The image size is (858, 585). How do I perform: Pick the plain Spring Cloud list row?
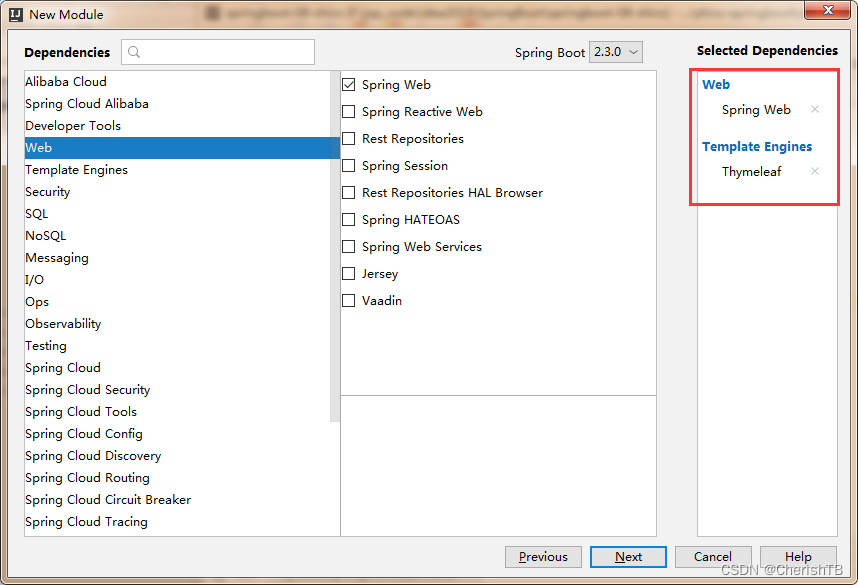tap(177, 368)
